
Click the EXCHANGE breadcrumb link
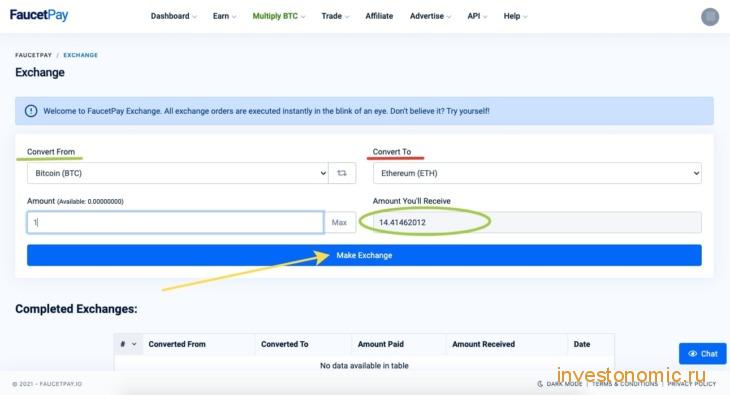(x=81, y=55)
